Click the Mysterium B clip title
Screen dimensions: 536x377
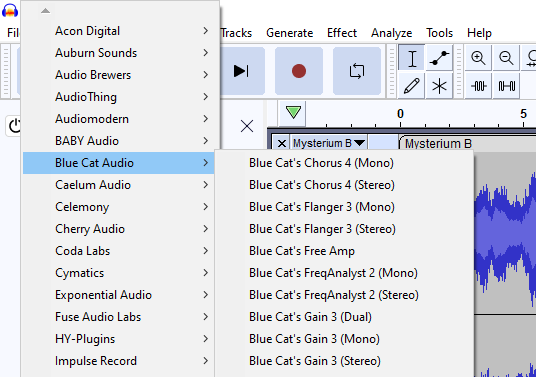pyautogui.click(x=438, y=144)
